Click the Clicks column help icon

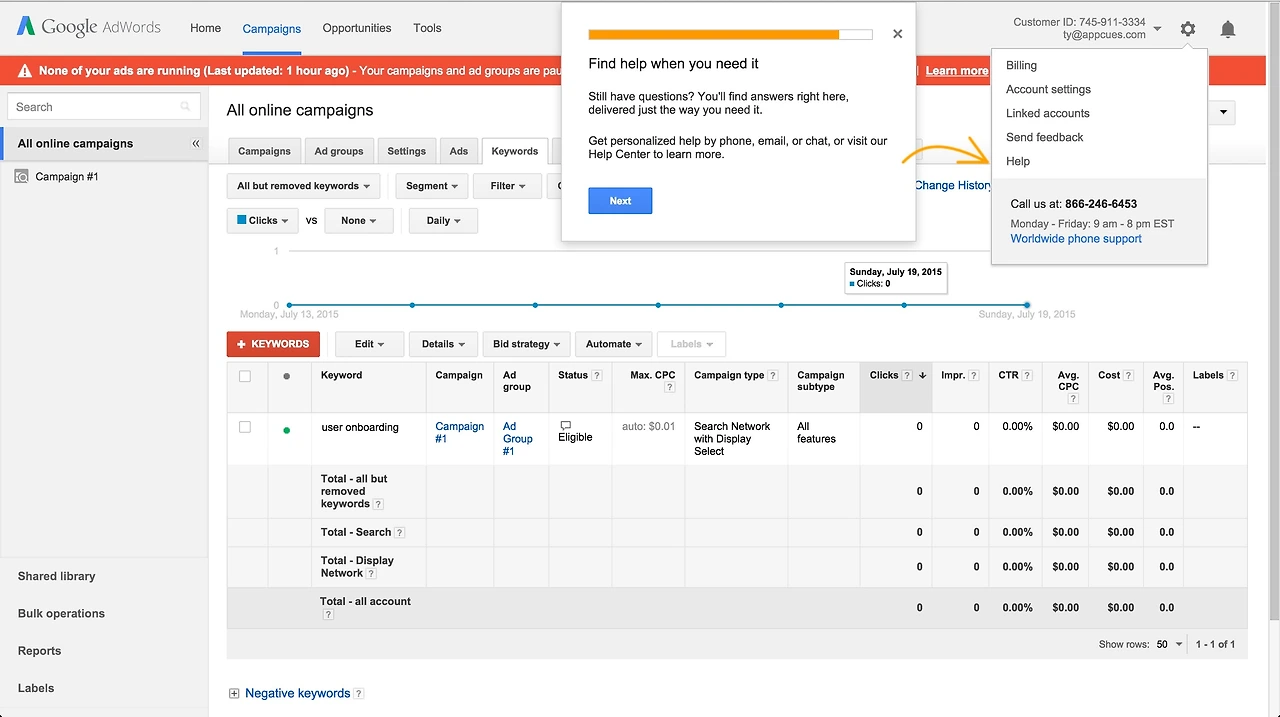pyautogui.click(x=907, y=376)
